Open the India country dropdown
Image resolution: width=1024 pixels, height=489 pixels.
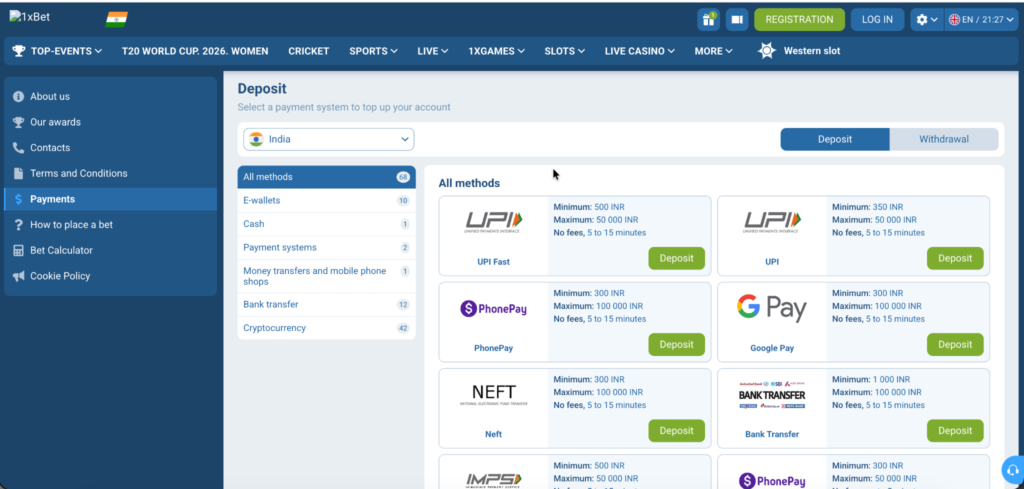pos(328,139)
